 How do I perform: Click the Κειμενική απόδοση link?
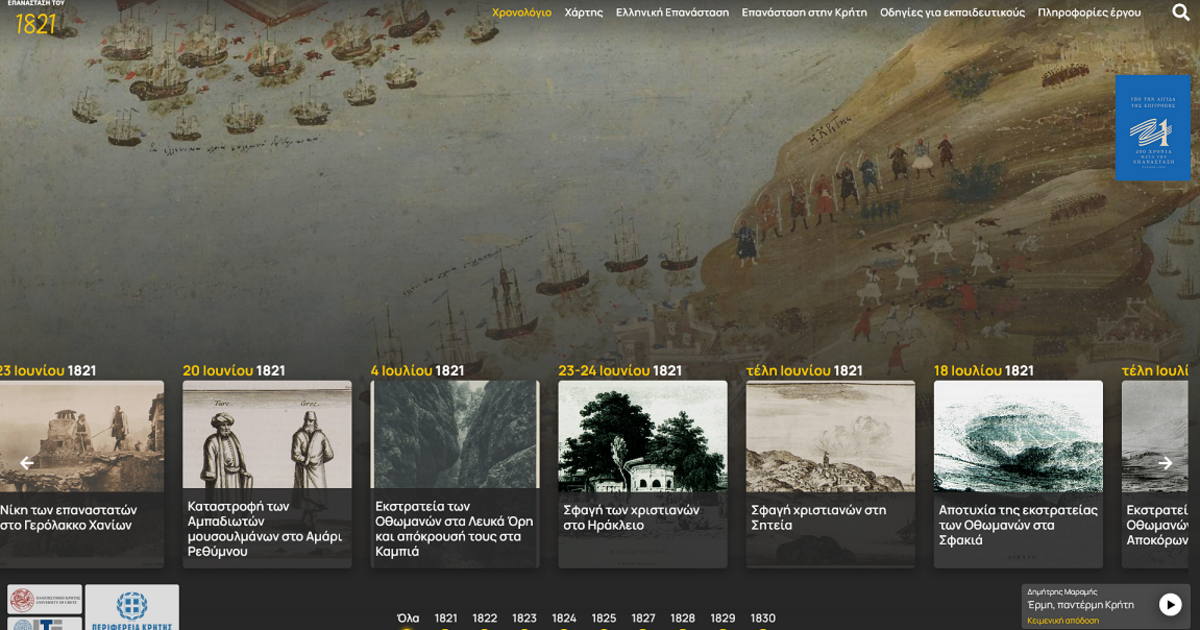pyautogui.click(x=1062, y=621)
